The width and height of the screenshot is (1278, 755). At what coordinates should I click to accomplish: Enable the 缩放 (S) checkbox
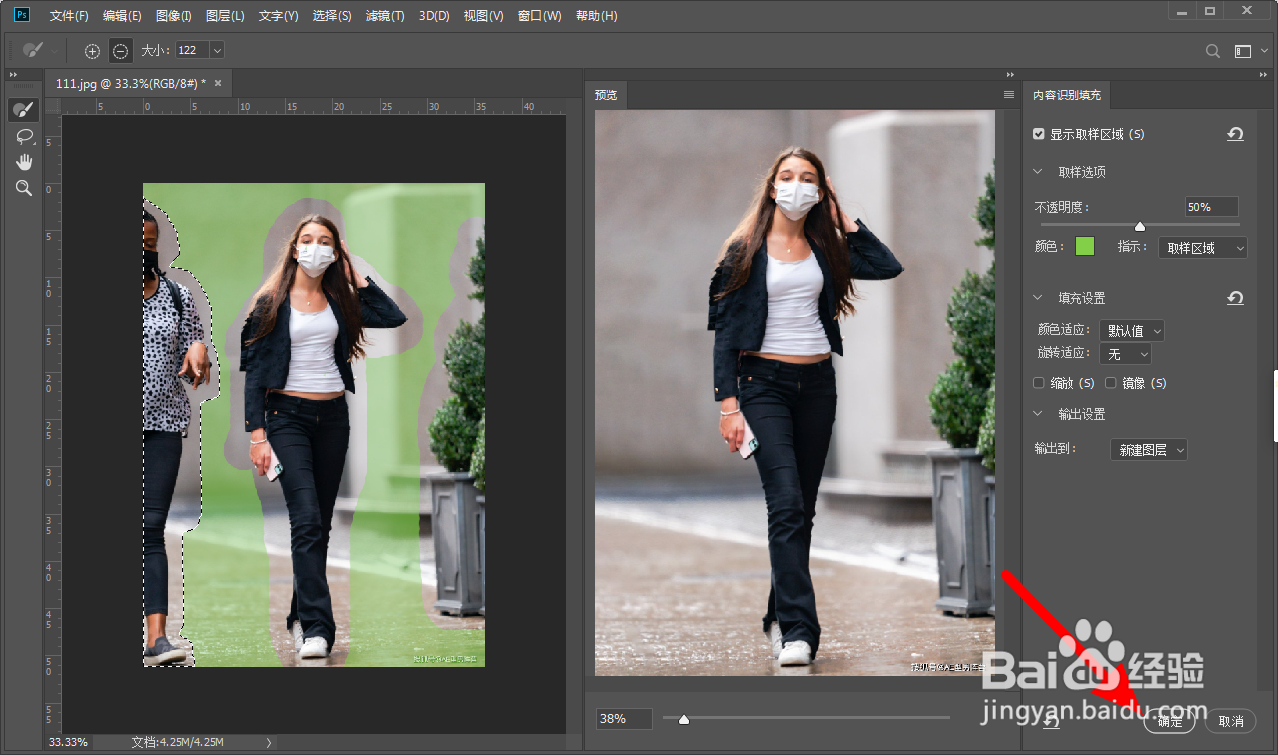pos(1039,383)
